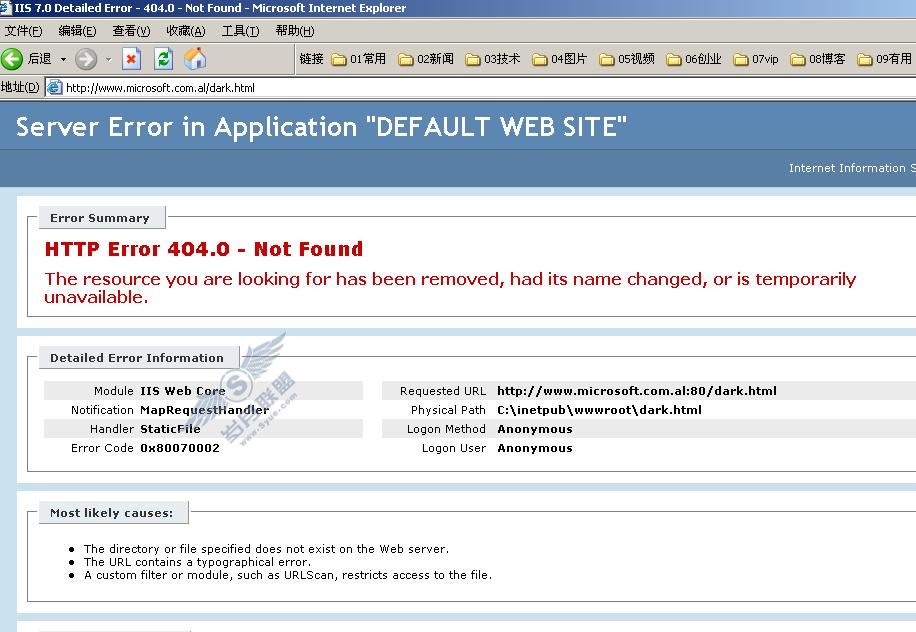This screenshot has width=916, height=632.
Task: Click the 'Most likely causes:' section label
Action: click(x=112, y=513)
